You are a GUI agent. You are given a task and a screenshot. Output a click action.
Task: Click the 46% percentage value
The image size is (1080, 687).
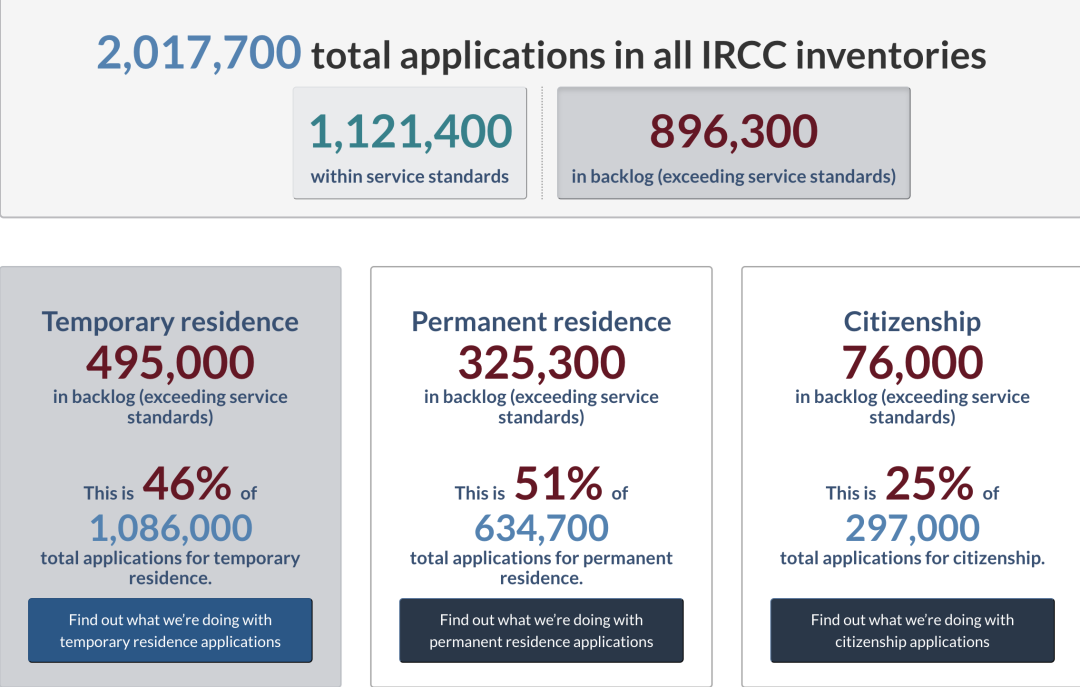pos(187,483)
